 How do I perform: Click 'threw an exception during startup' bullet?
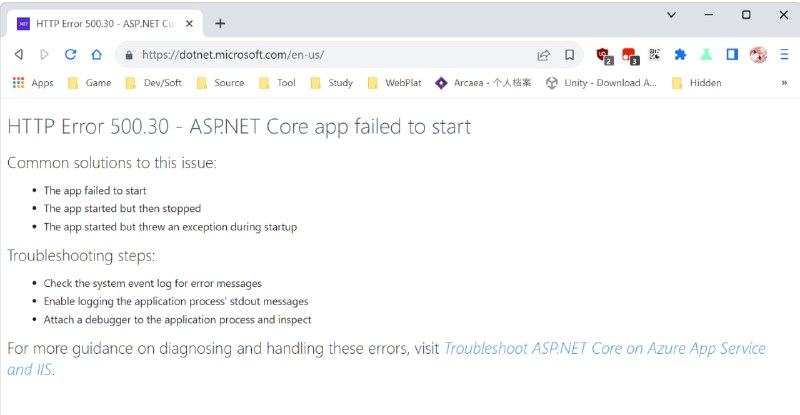170,227
